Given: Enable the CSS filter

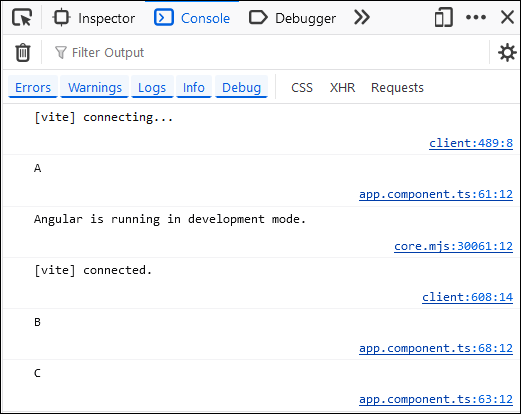Looking at the screenshot, I should [302, 88].
